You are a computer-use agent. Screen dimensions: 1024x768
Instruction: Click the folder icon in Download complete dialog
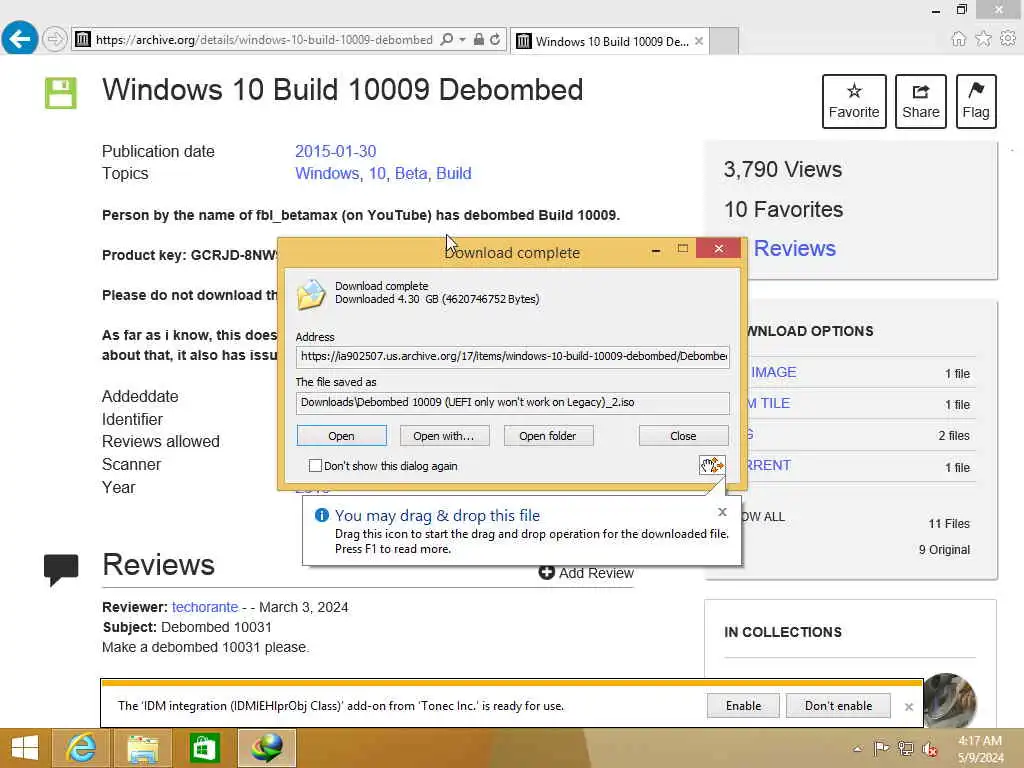(311, 295)
